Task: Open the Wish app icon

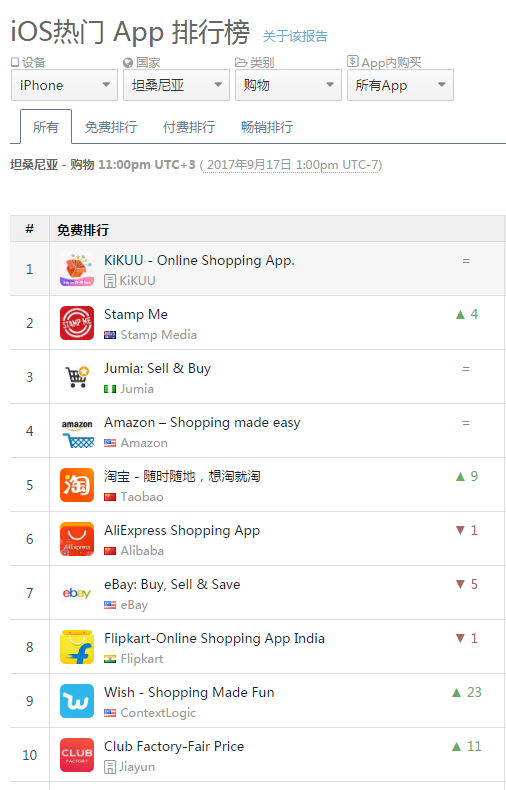Action: pyautogui.click(x=77, y=700)
